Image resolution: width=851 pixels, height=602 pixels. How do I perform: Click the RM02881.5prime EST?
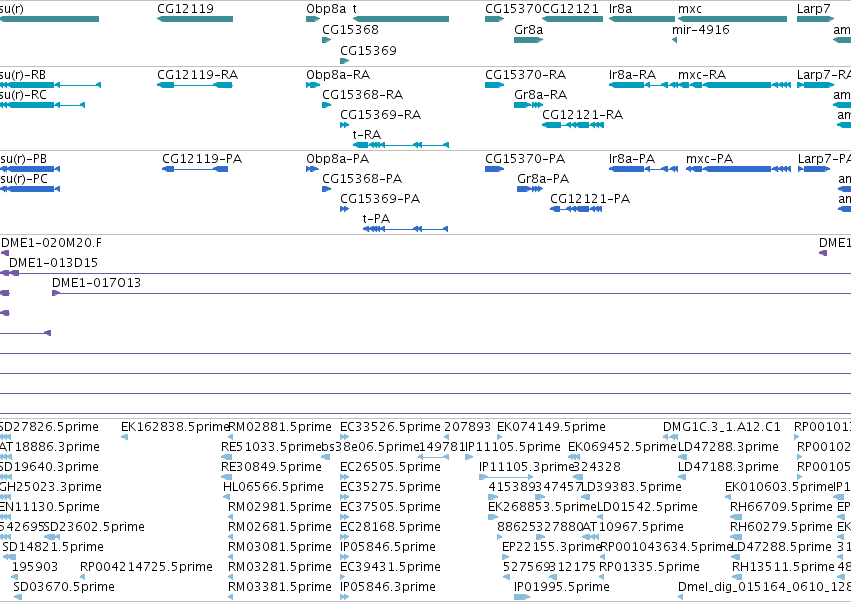tap(230, 437)
